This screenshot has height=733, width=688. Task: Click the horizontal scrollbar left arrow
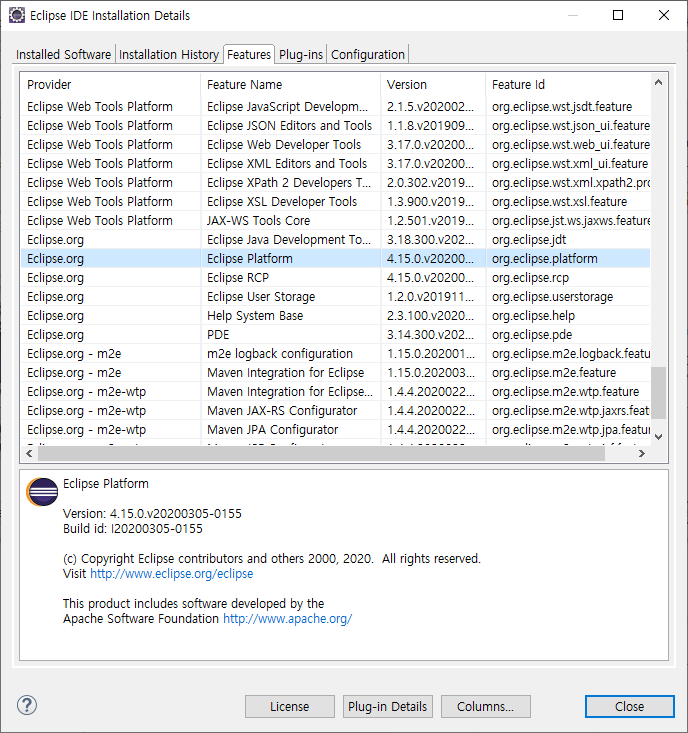point(29,453)
